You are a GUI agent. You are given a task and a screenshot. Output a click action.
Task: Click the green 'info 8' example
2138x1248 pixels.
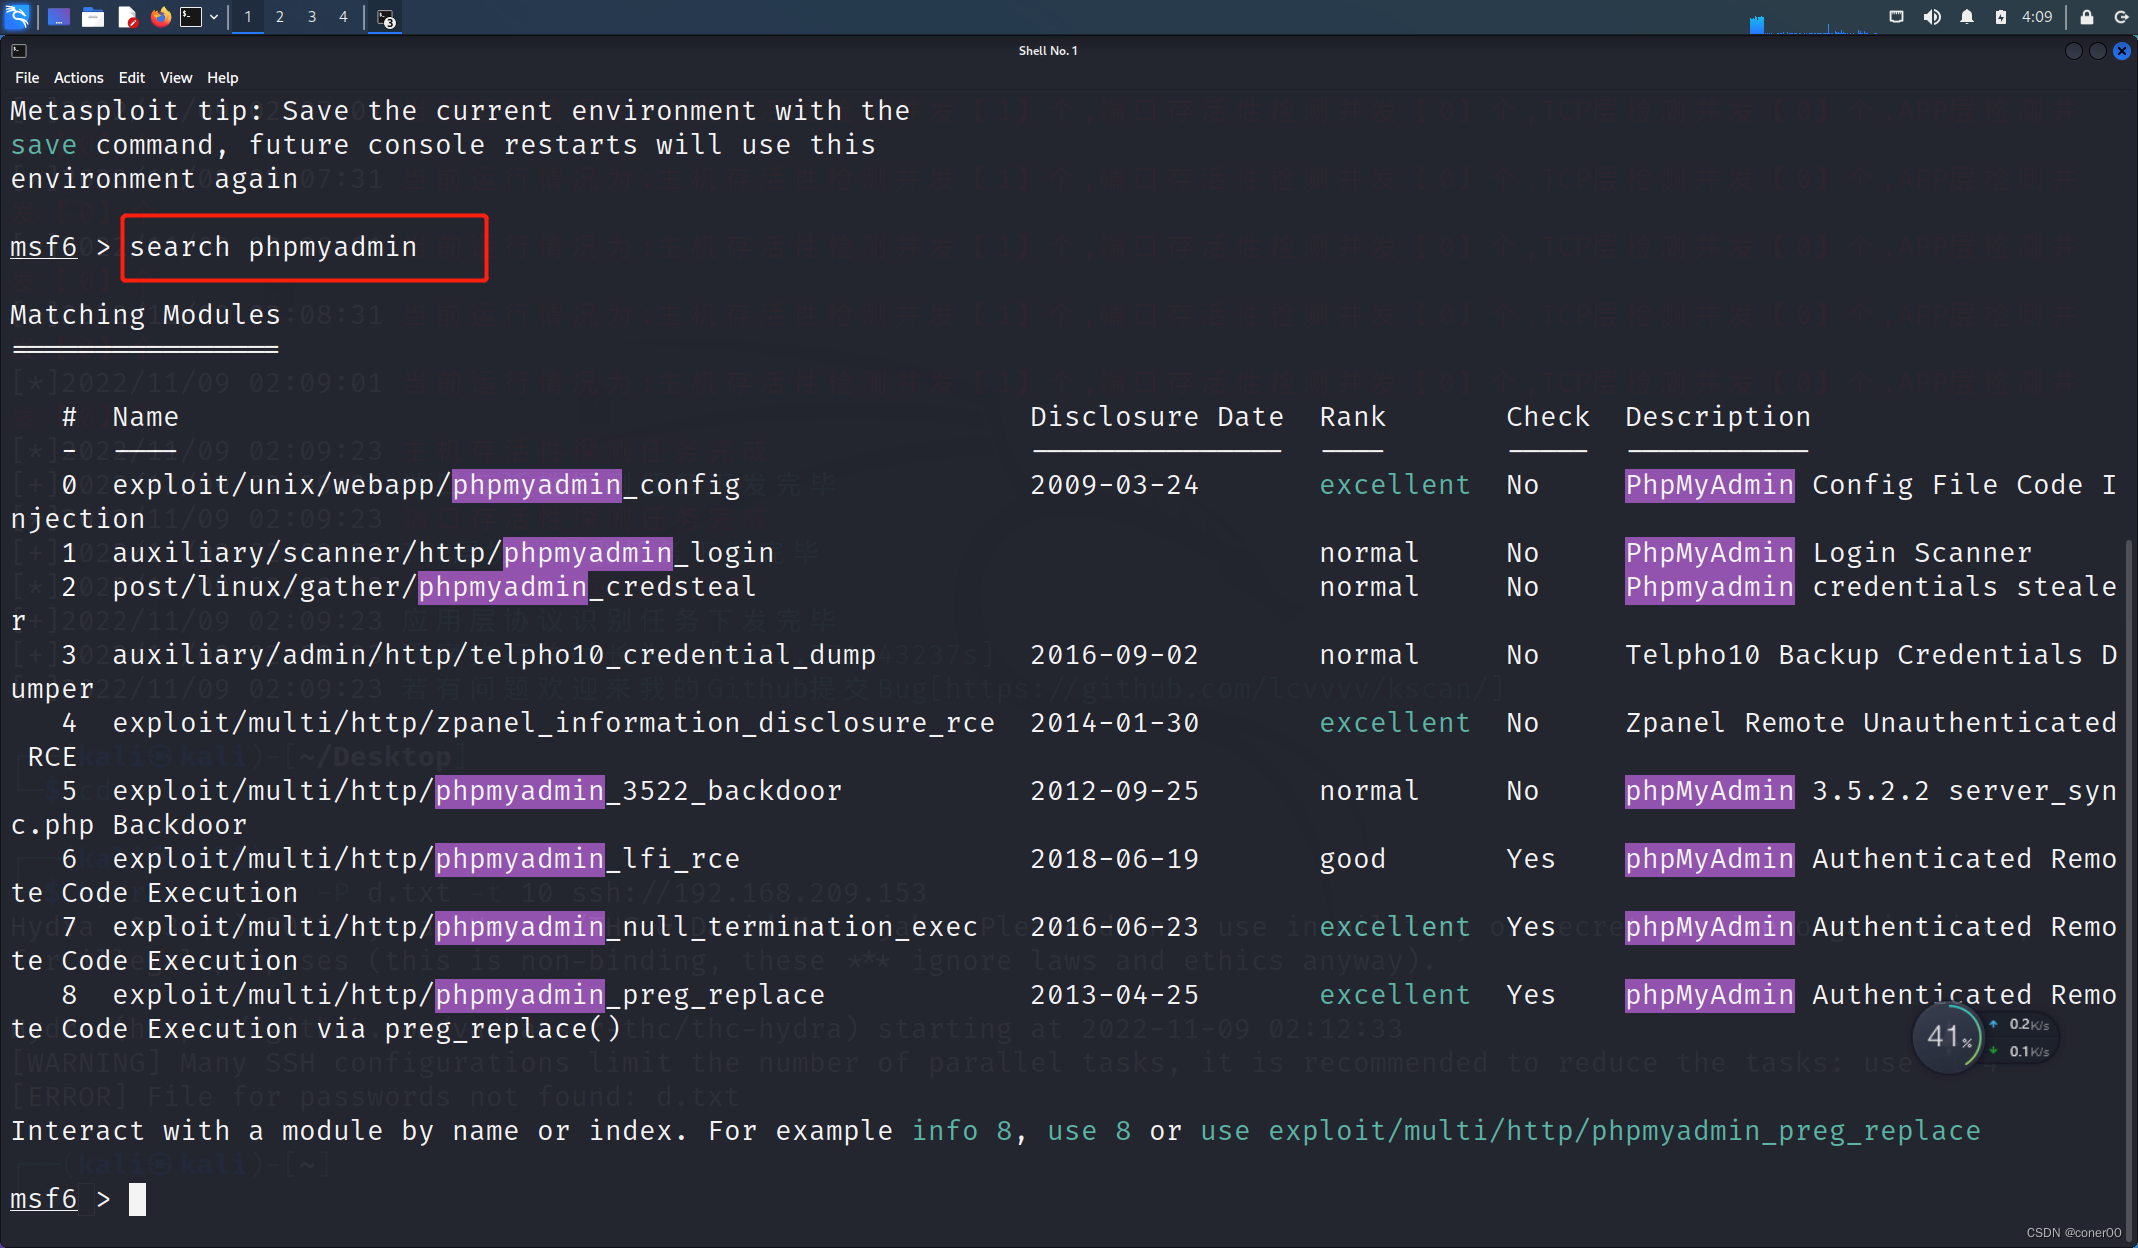click(961, 1131)
